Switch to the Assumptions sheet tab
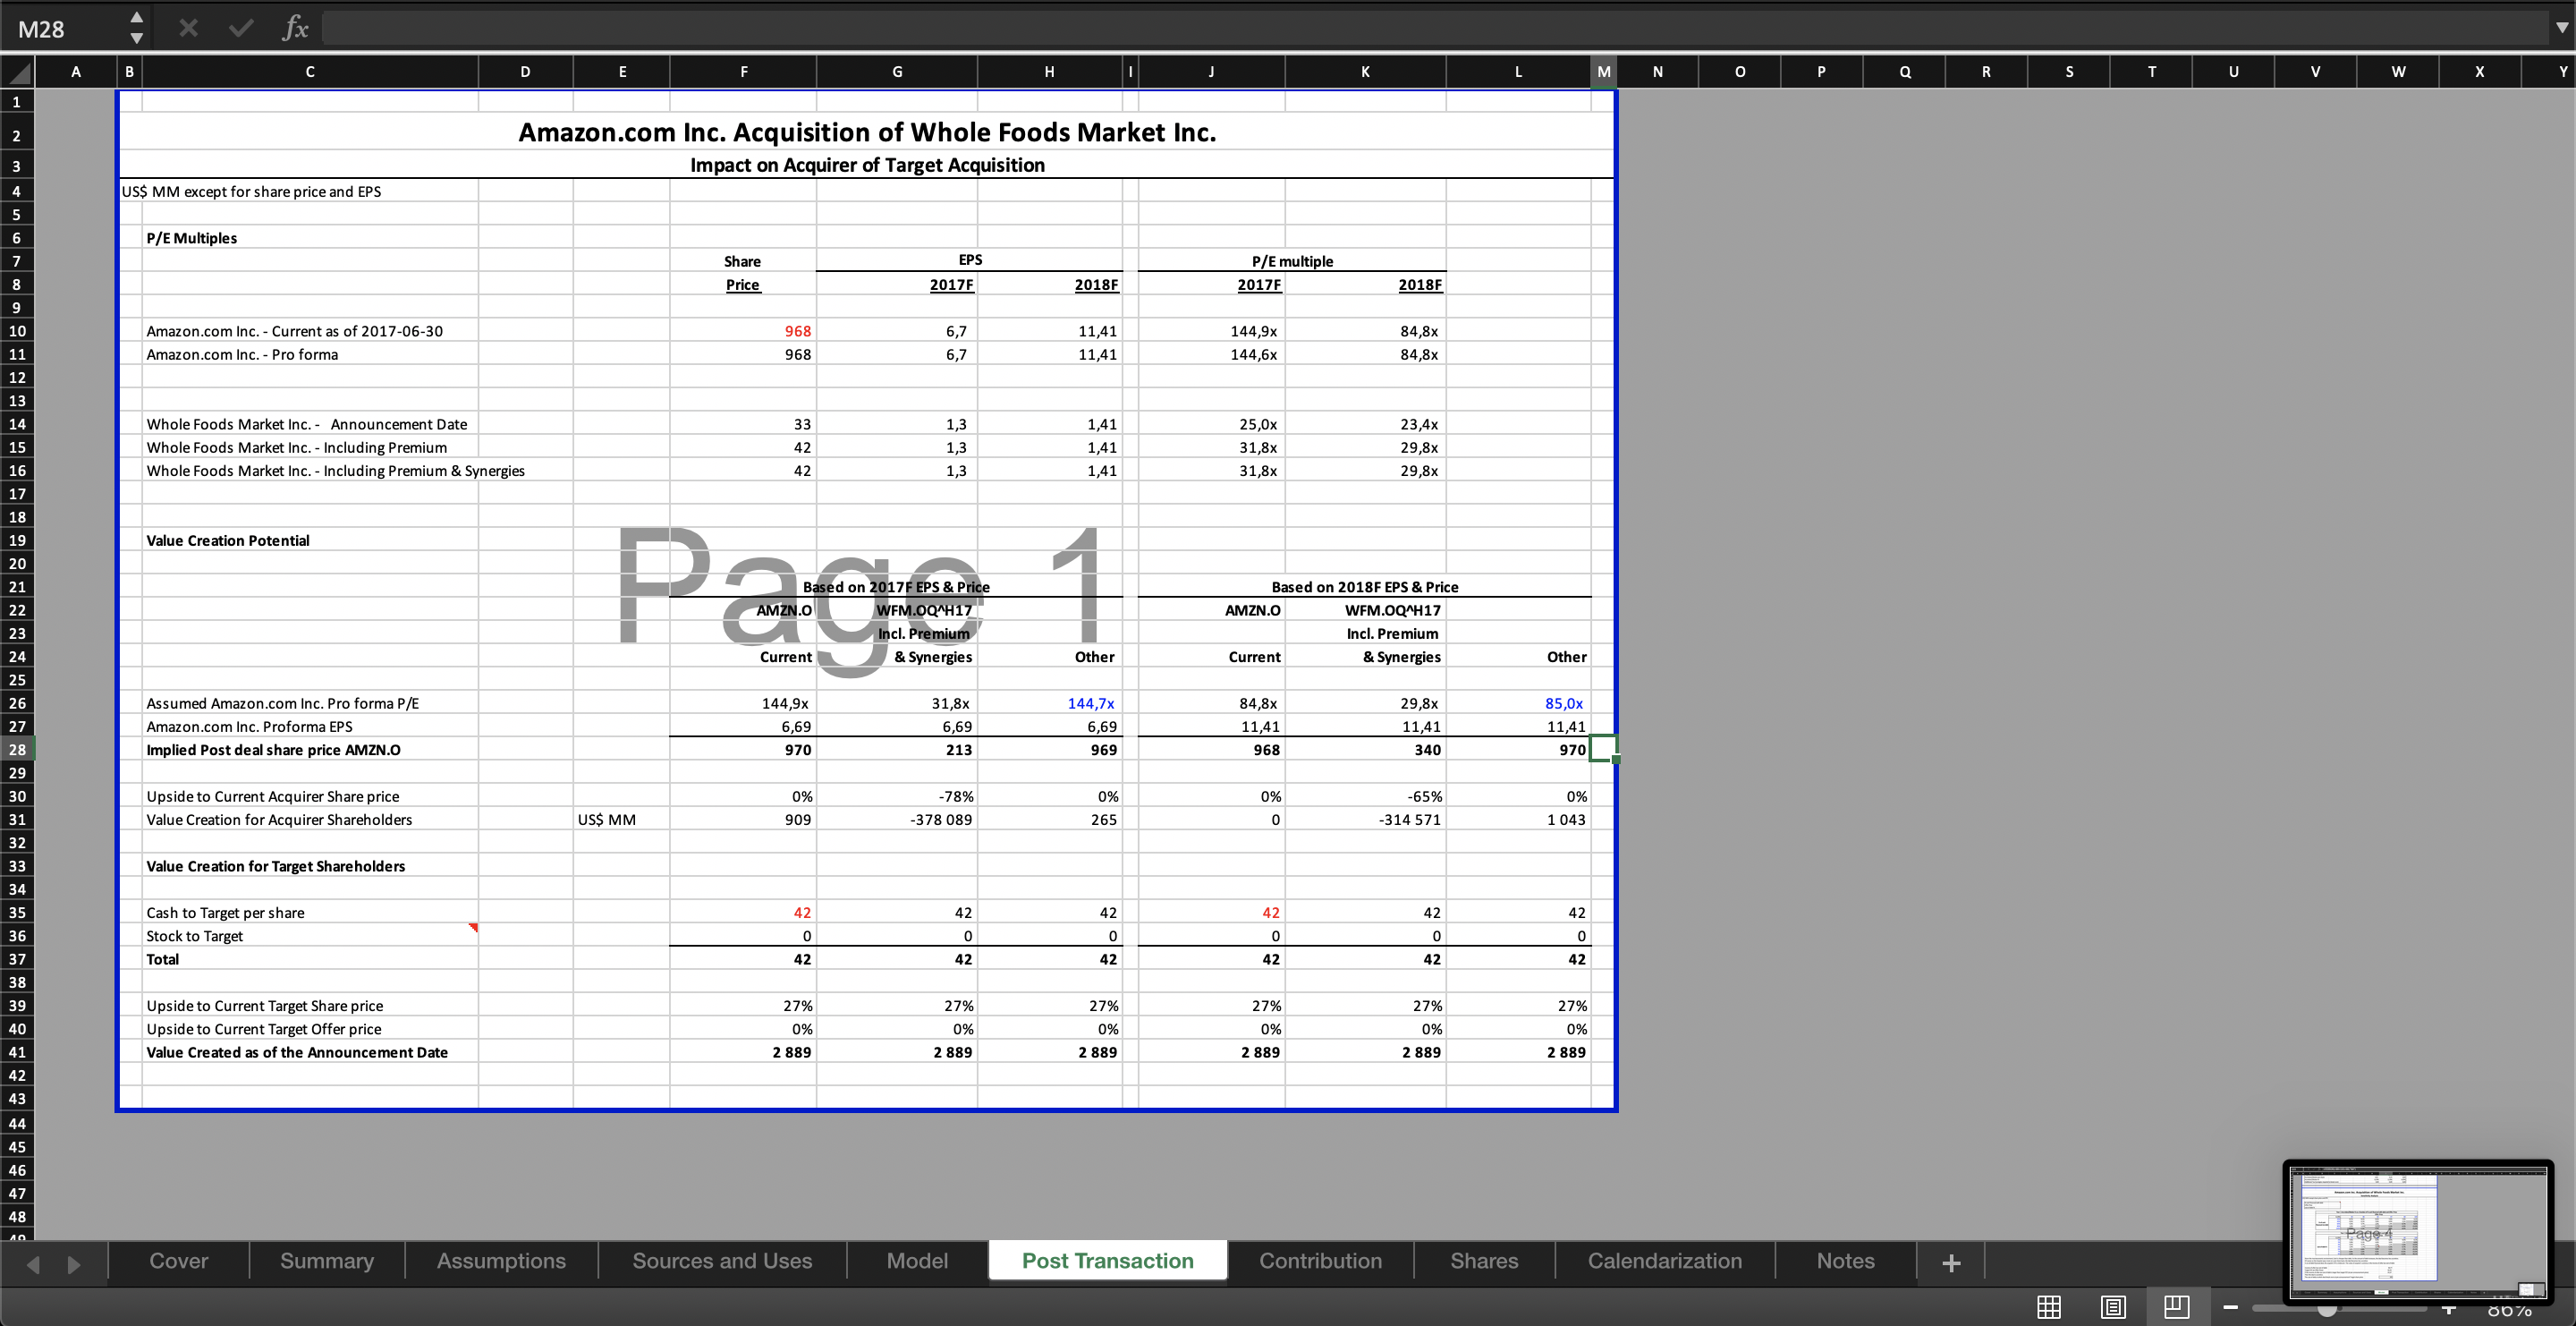The width and height of the screenshot is (2576, 1326). click(x=501, y=1261)
